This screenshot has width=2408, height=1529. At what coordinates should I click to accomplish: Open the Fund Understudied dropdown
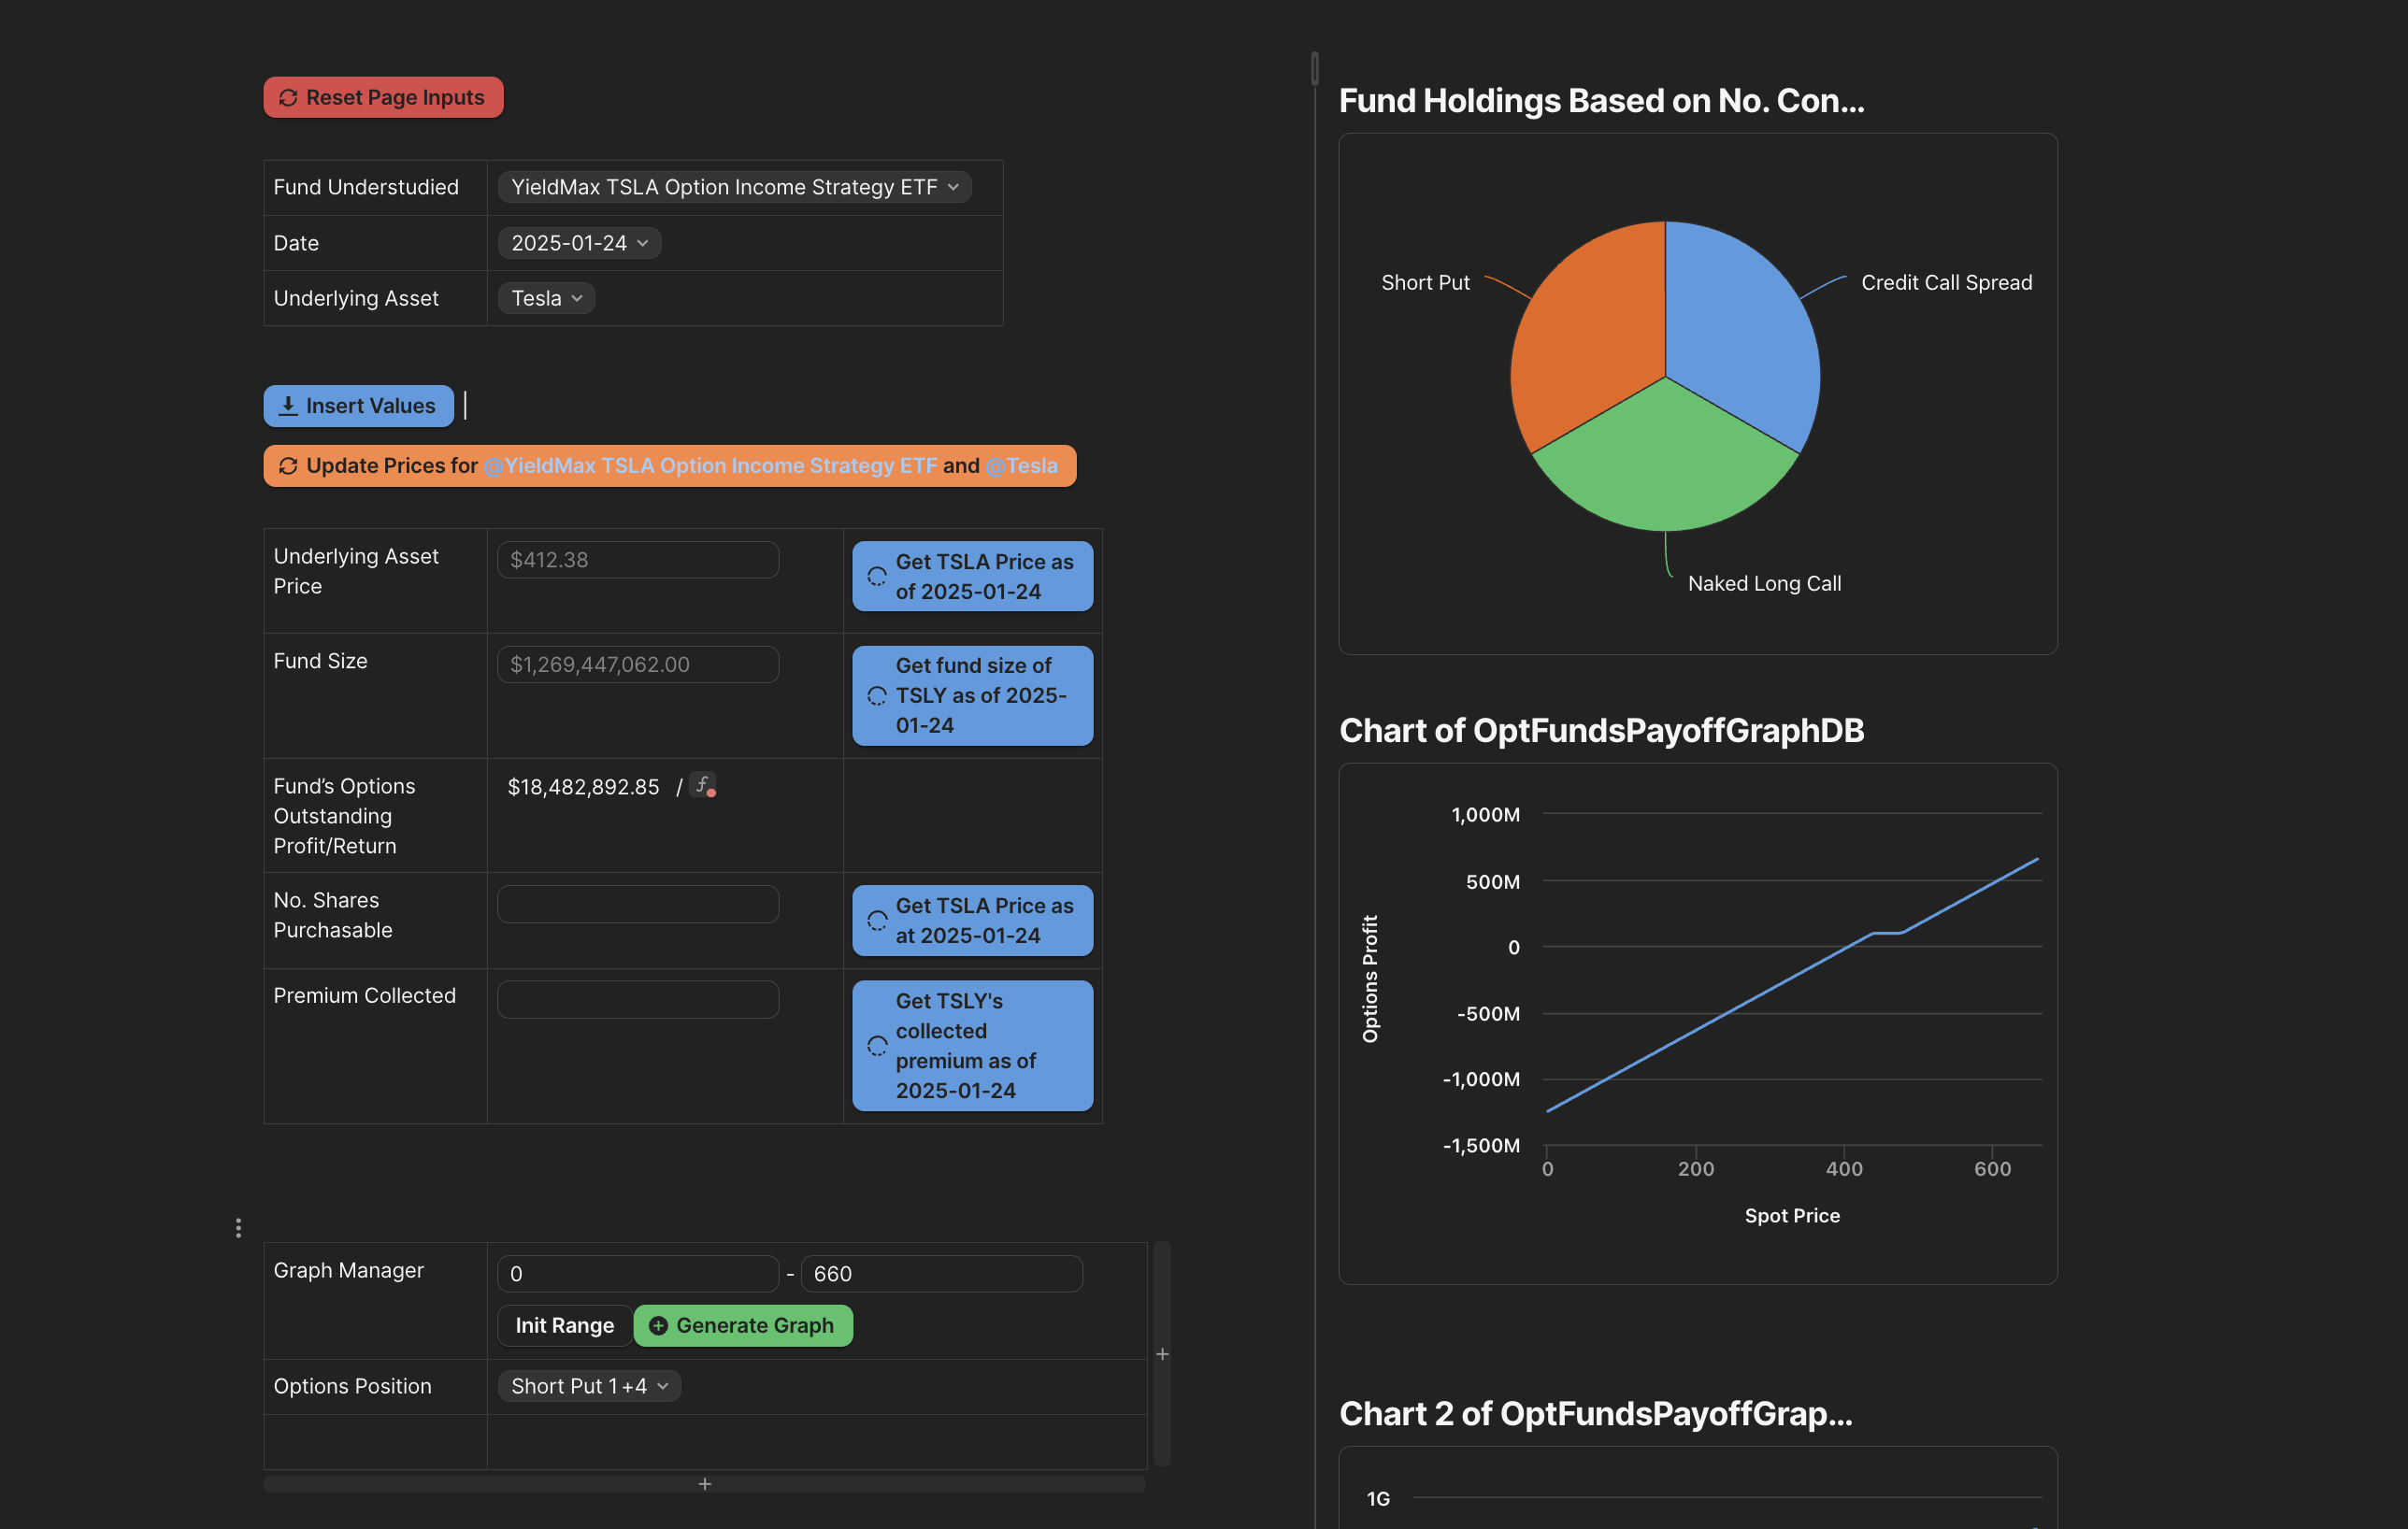[x=734, y=187]
